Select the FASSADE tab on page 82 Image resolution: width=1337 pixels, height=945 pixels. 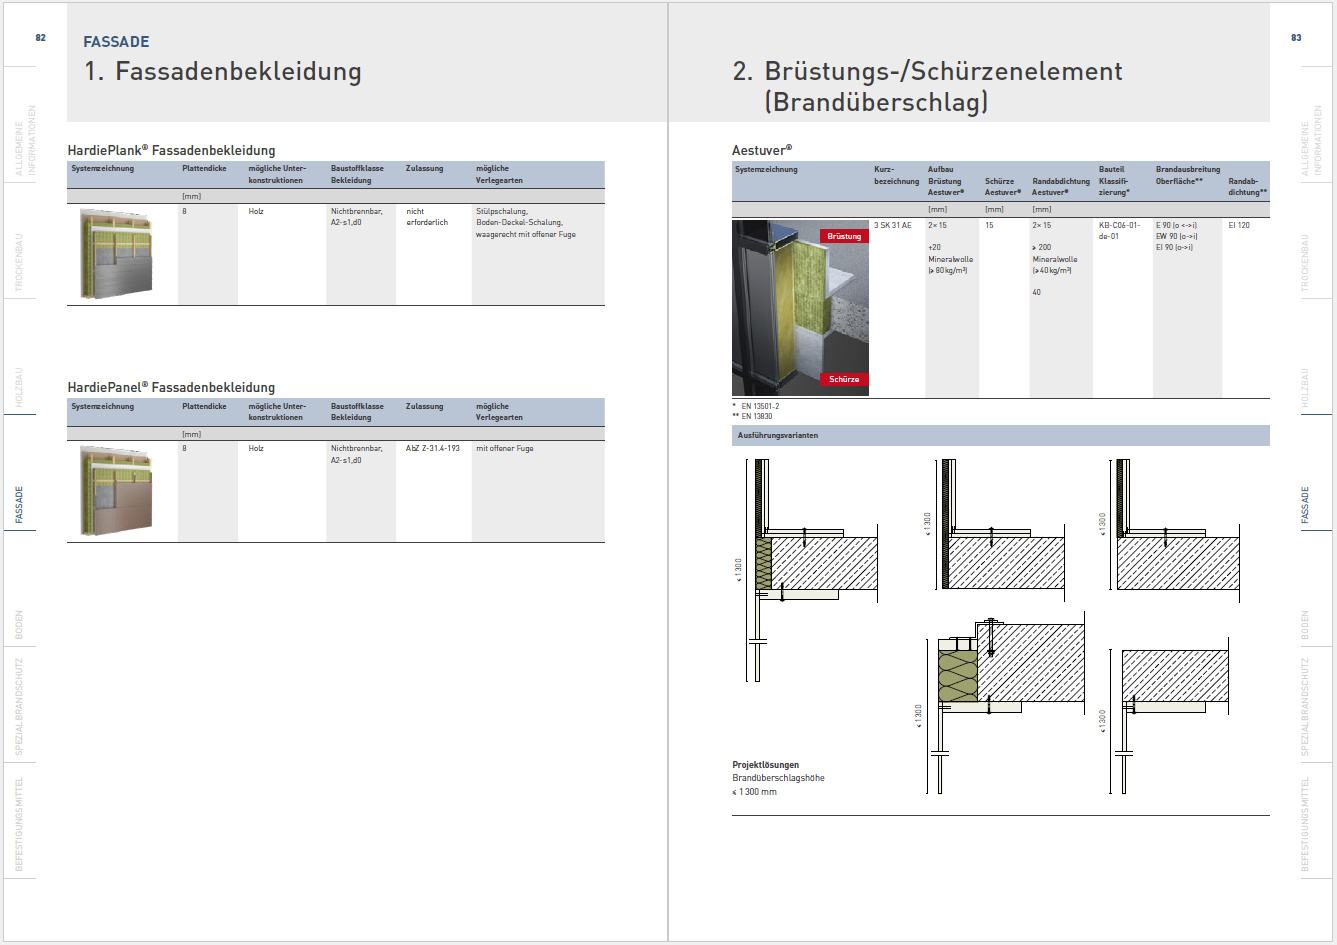pos(20,505)
